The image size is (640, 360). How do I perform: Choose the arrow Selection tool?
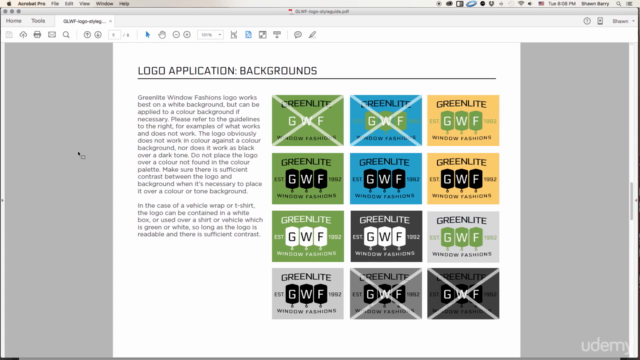tap(148, 35)
